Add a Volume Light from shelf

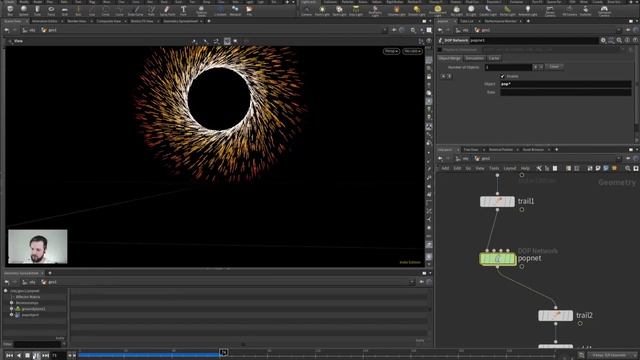pos(396,10)
